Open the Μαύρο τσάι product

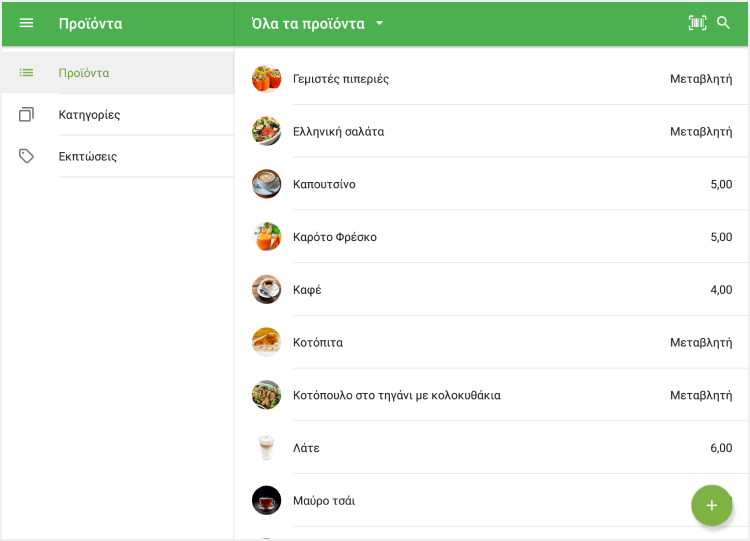point(324,501)
